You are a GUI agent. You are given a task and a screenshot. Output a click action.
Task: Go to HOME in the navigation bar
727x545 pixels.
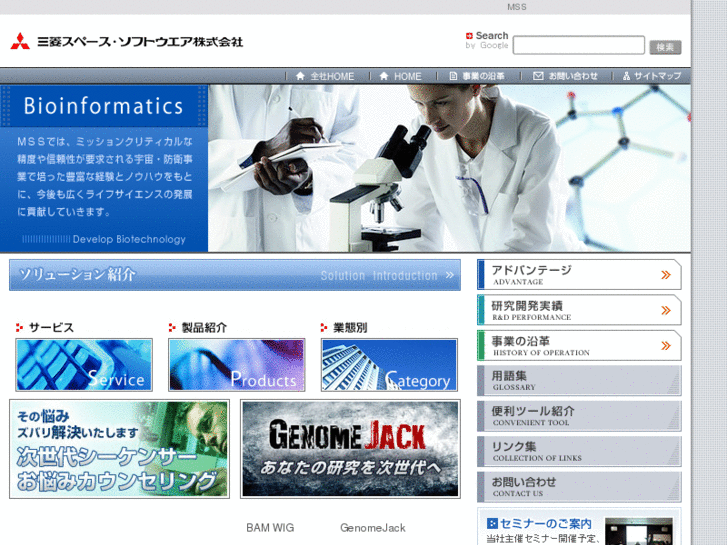pyautogui.click(x=408, y=76)
